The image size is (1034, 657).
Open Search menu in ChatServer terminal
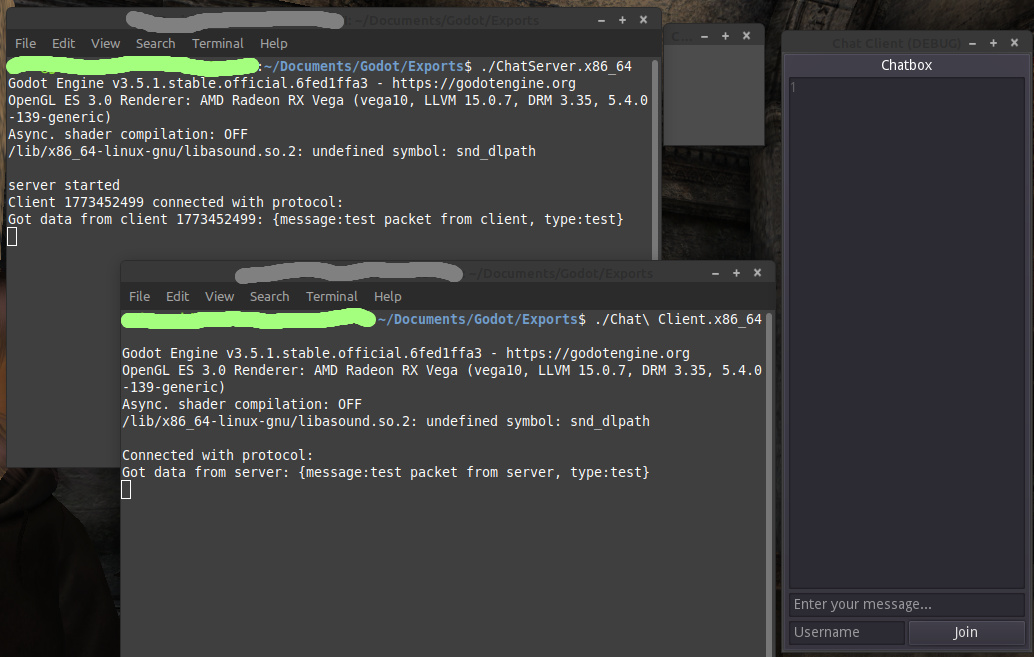point(155,43)
